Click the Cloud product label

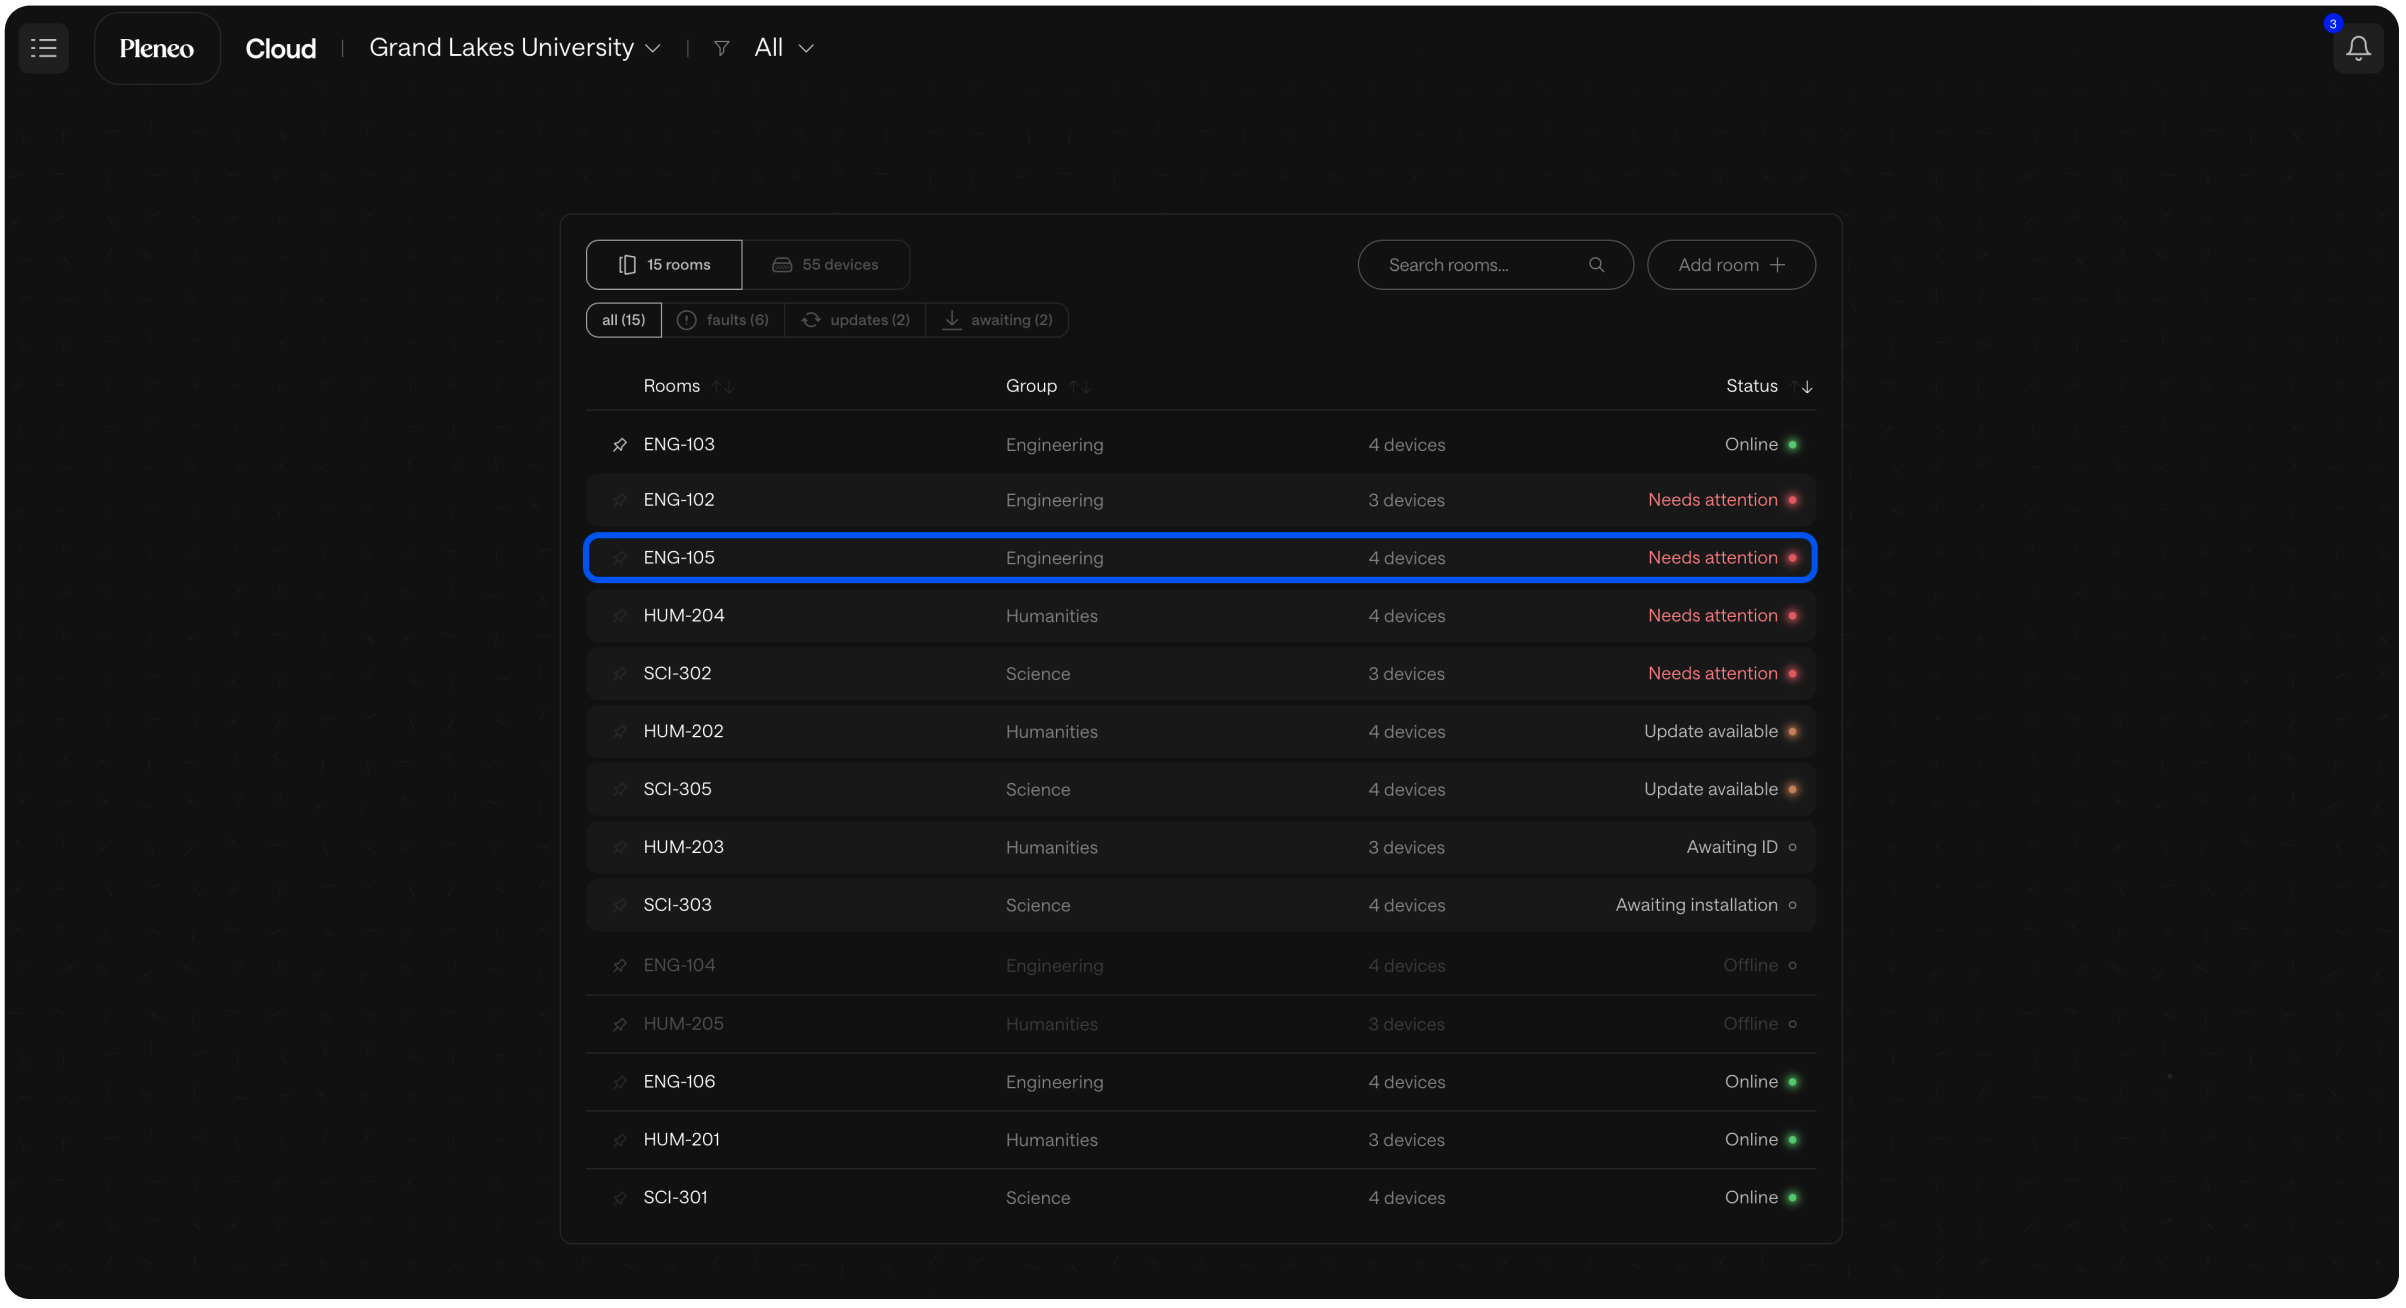tap(280, 48)
